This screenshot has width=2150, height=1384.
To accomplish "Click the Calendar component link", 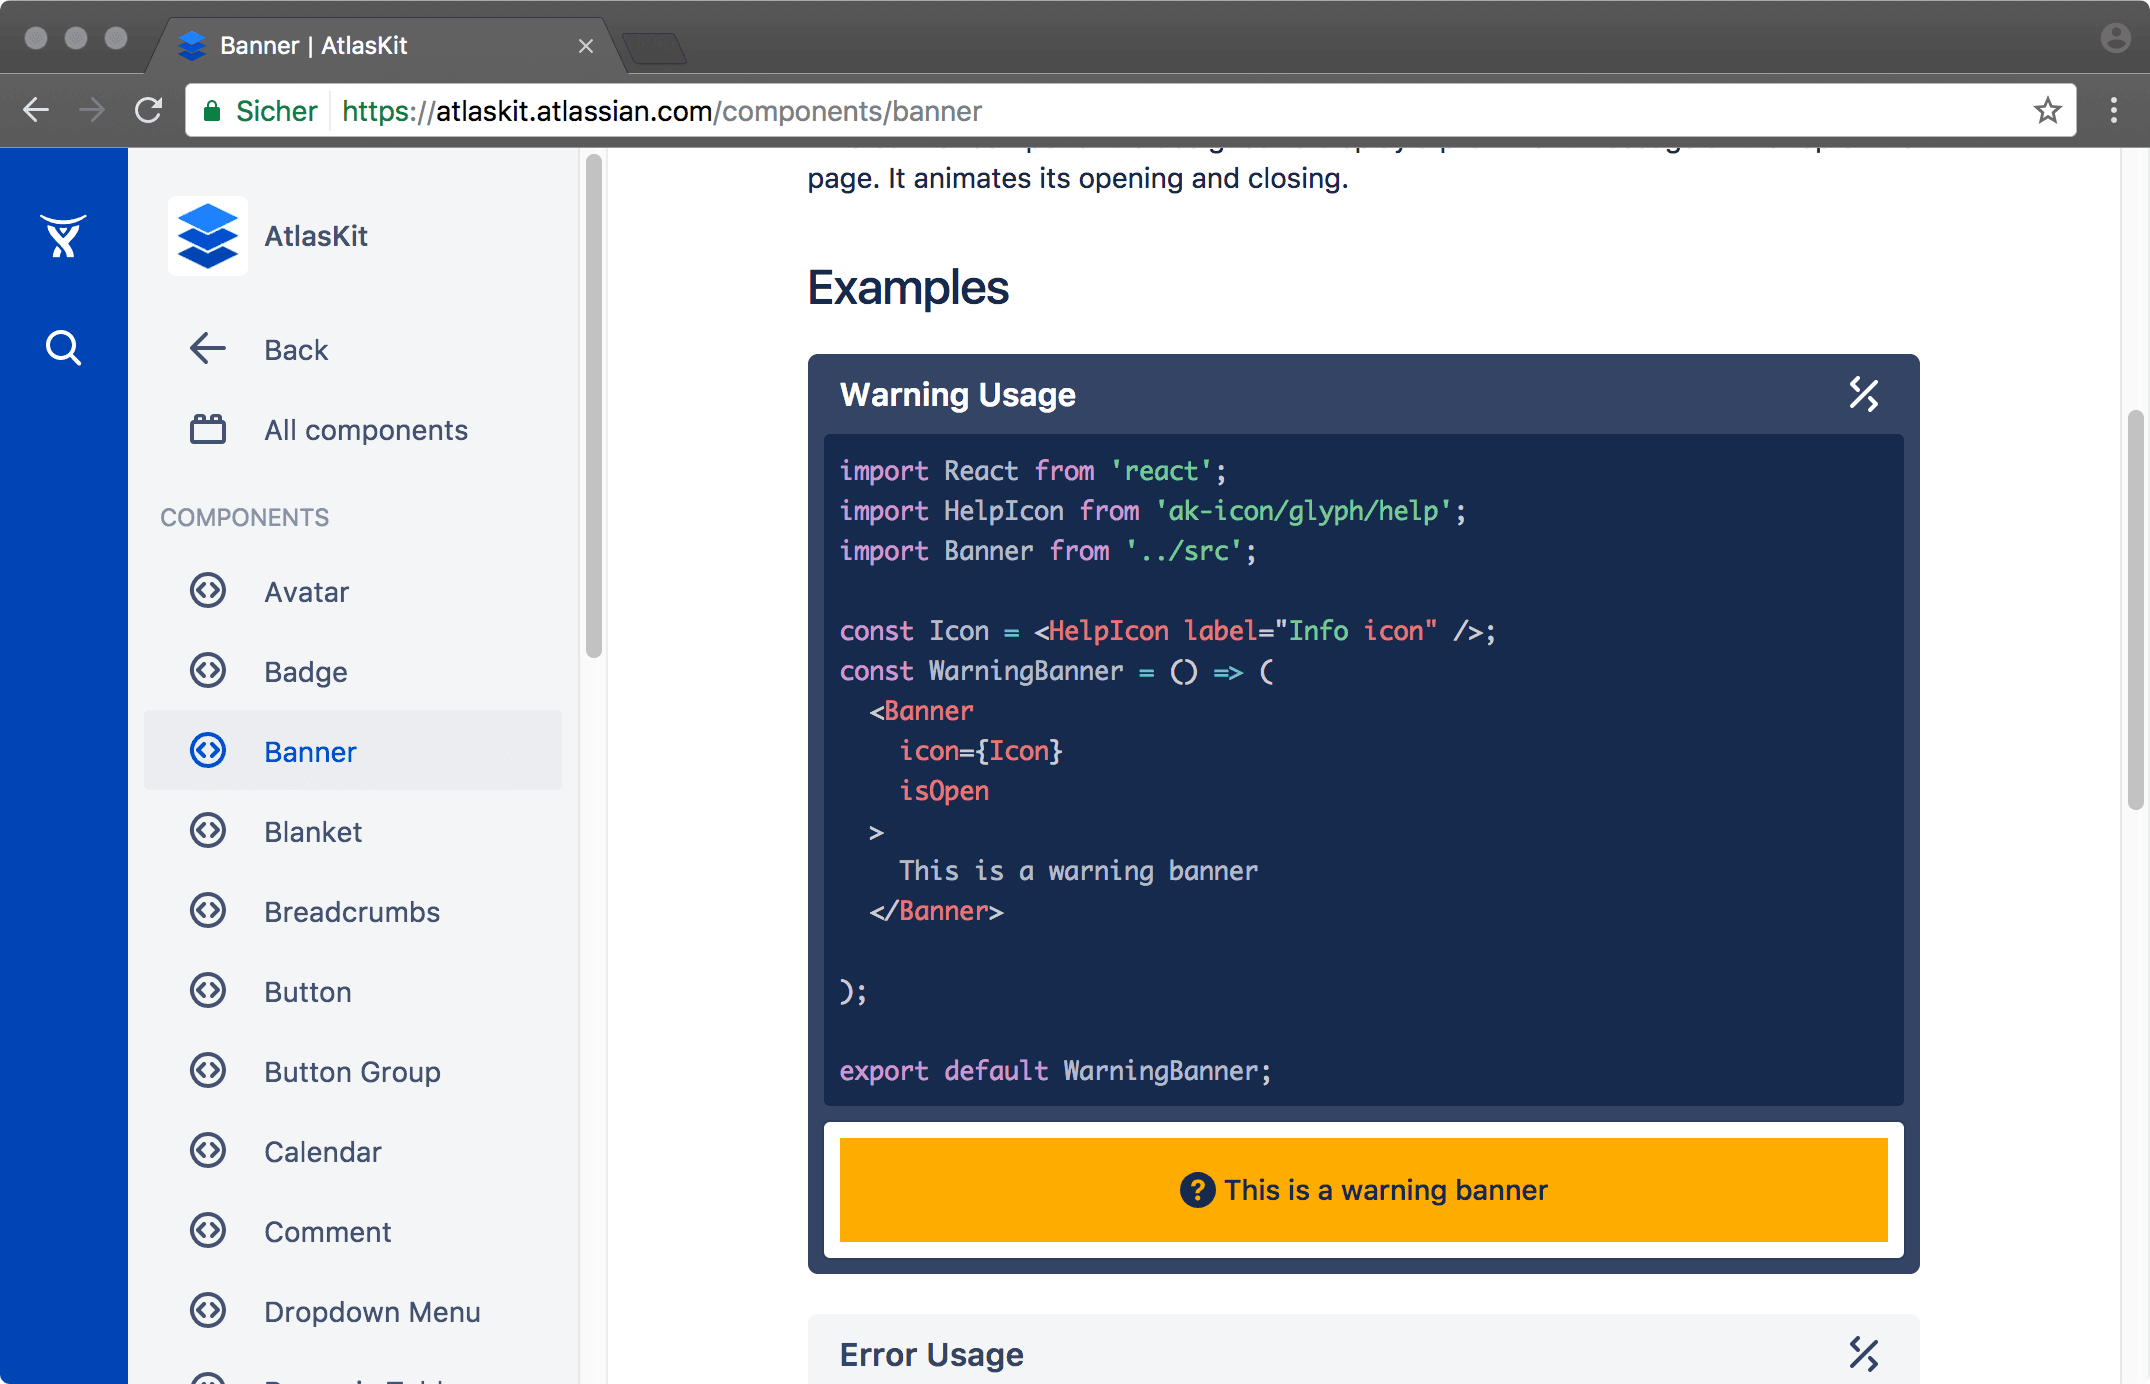I will pos(323,1152).
